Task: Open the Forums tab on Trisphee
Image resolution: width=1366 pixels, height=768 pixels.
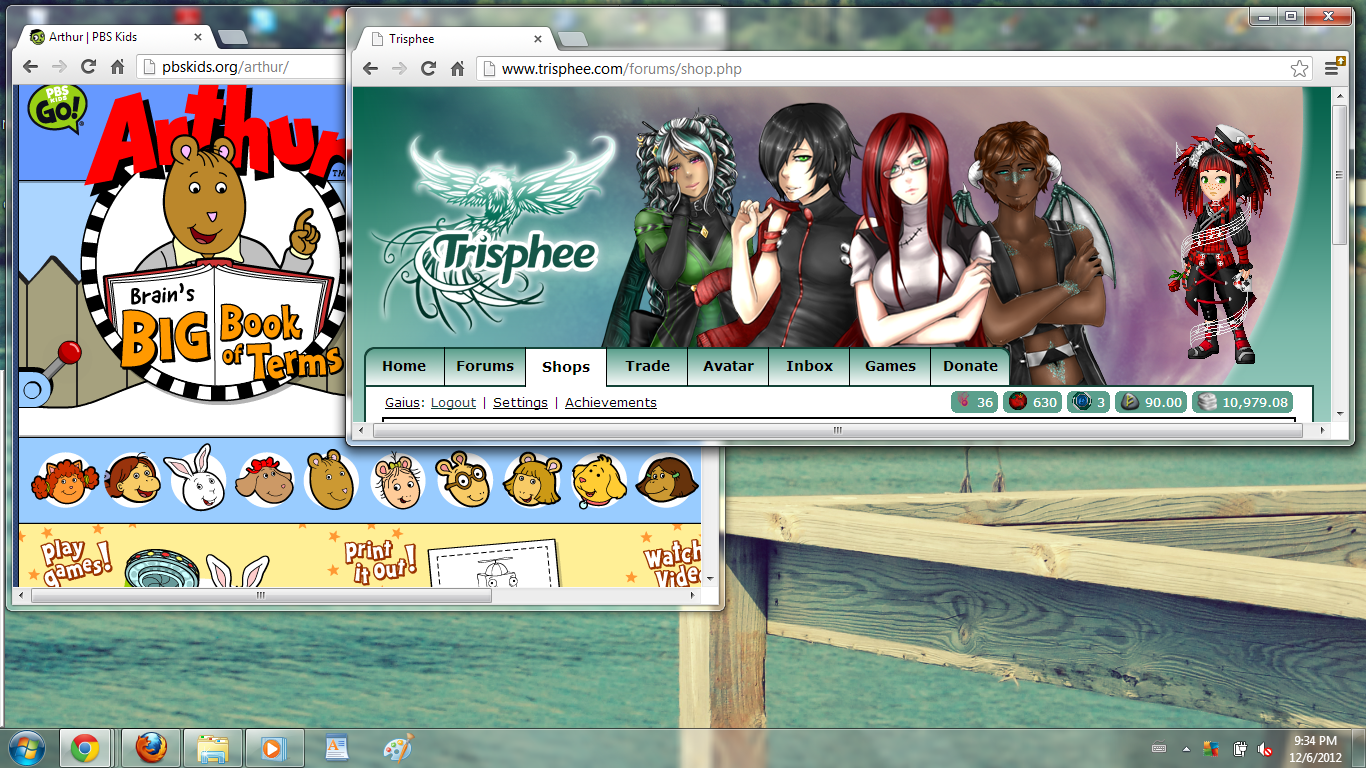Action: pyautogui.click(x=485, y=366)
